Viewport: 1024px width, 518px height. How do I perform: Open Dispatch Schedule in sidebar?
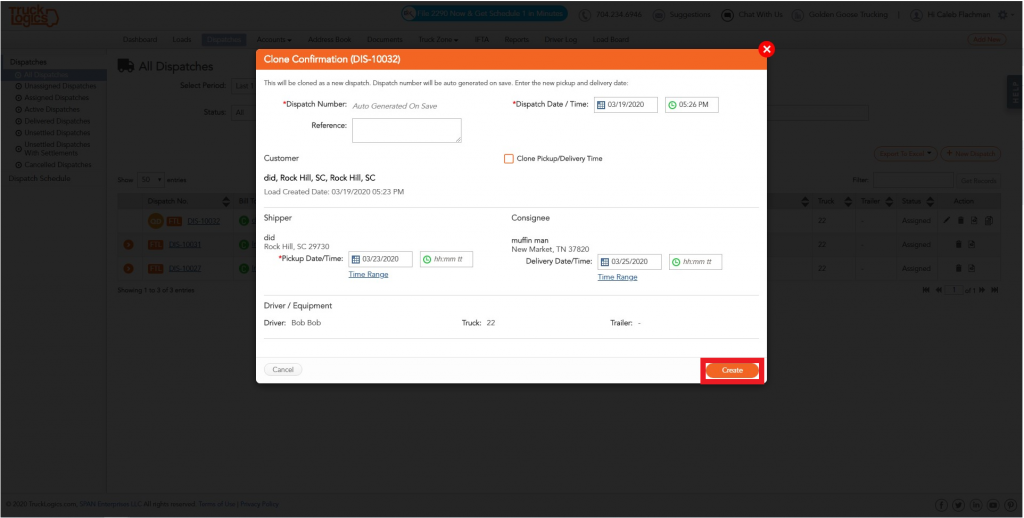click(39, 178)
